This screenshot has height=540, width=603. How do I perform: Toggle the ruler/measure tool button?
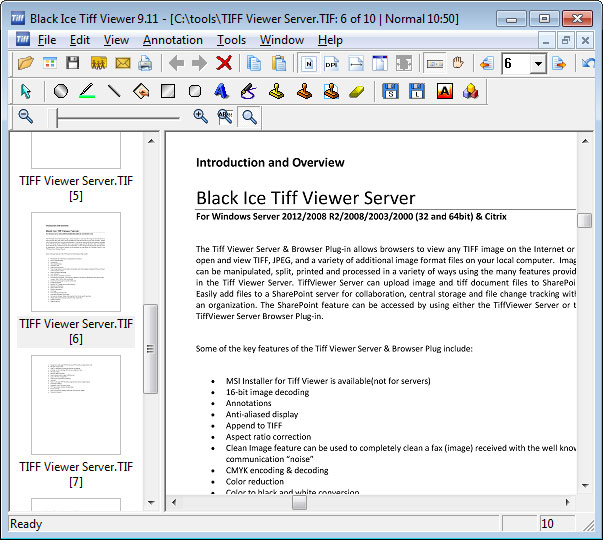pyautogui.click(x=435, y=63)
